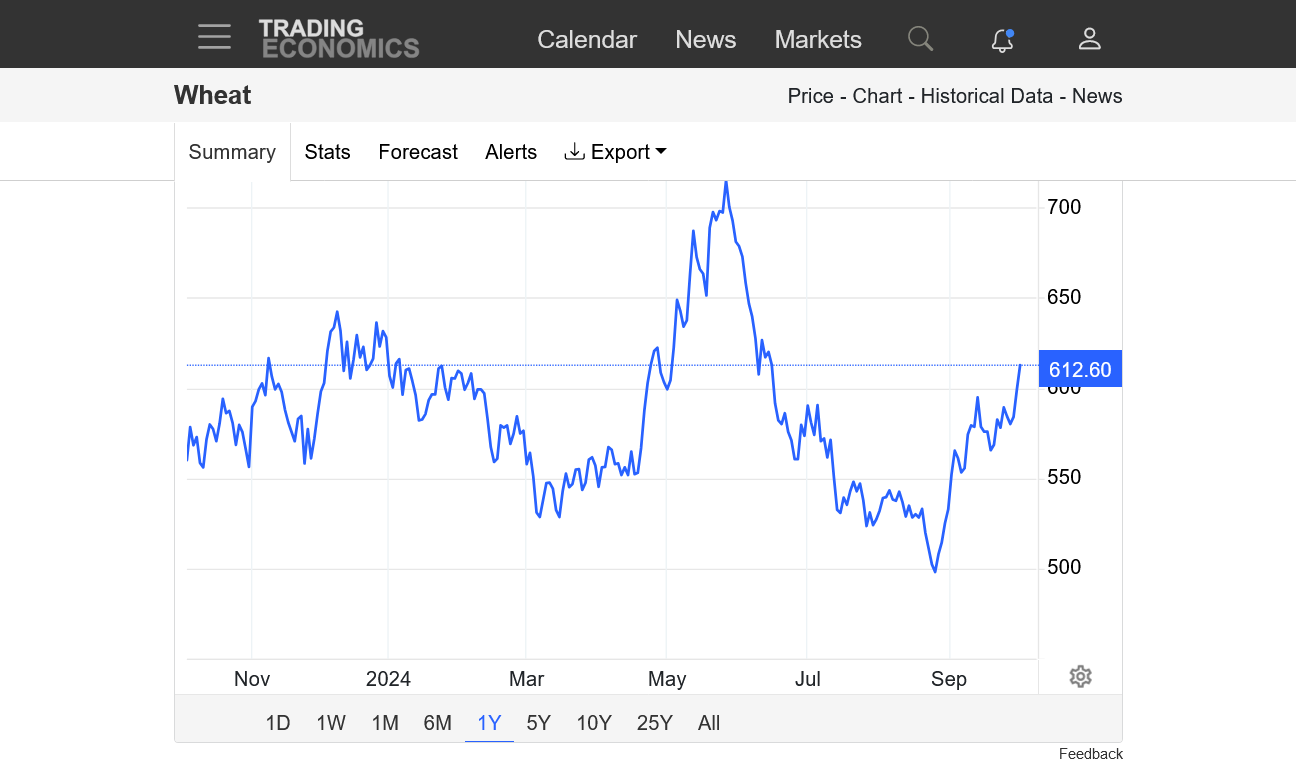The height and width of the screenshot is (775, 1296).
Task: Switch to the Stats tab
Action: click(327, 152)
